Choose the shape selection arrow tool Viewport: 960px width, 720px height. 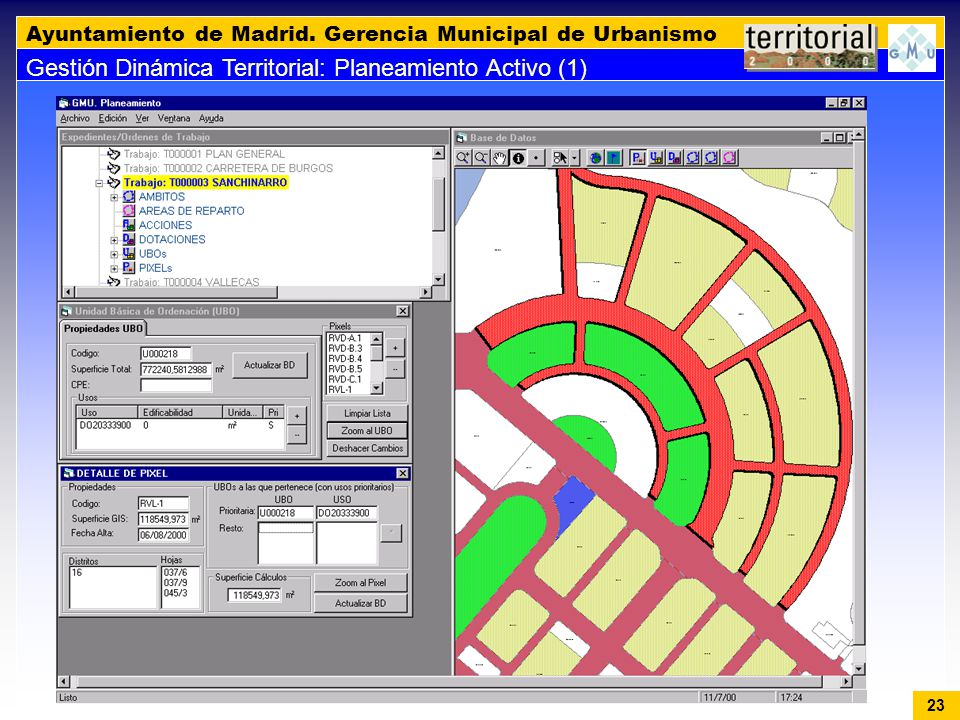(560, 158)
